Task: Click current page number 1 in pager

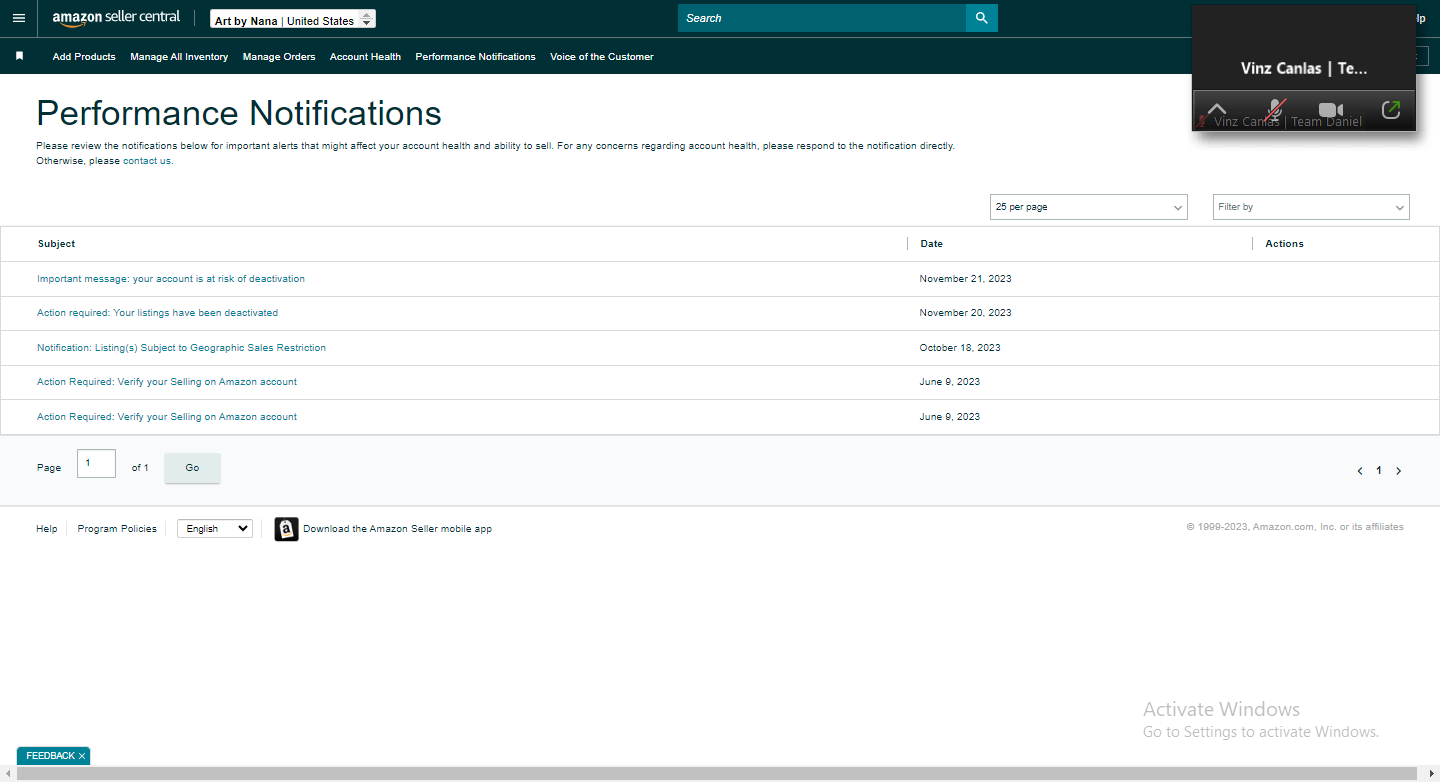Action: tap(1379, 471)
